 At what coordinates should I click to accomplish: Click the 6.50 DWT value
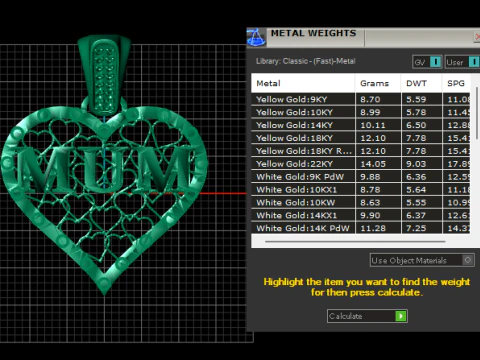coord(416,125)
